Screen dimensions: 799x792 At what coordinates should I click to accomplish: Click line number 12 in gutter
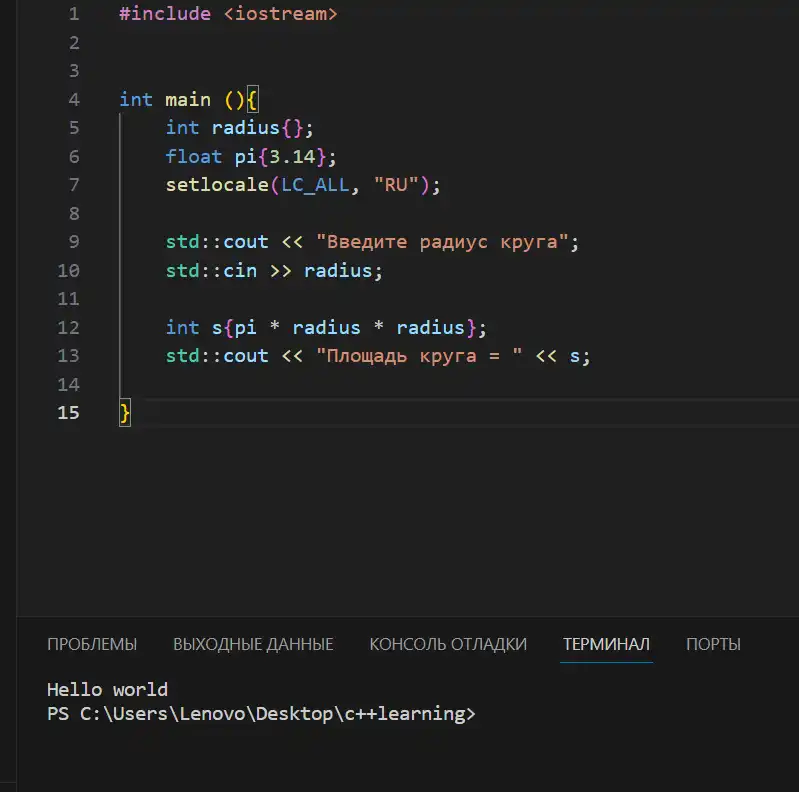pyautogui.click(x=69, y=327)
